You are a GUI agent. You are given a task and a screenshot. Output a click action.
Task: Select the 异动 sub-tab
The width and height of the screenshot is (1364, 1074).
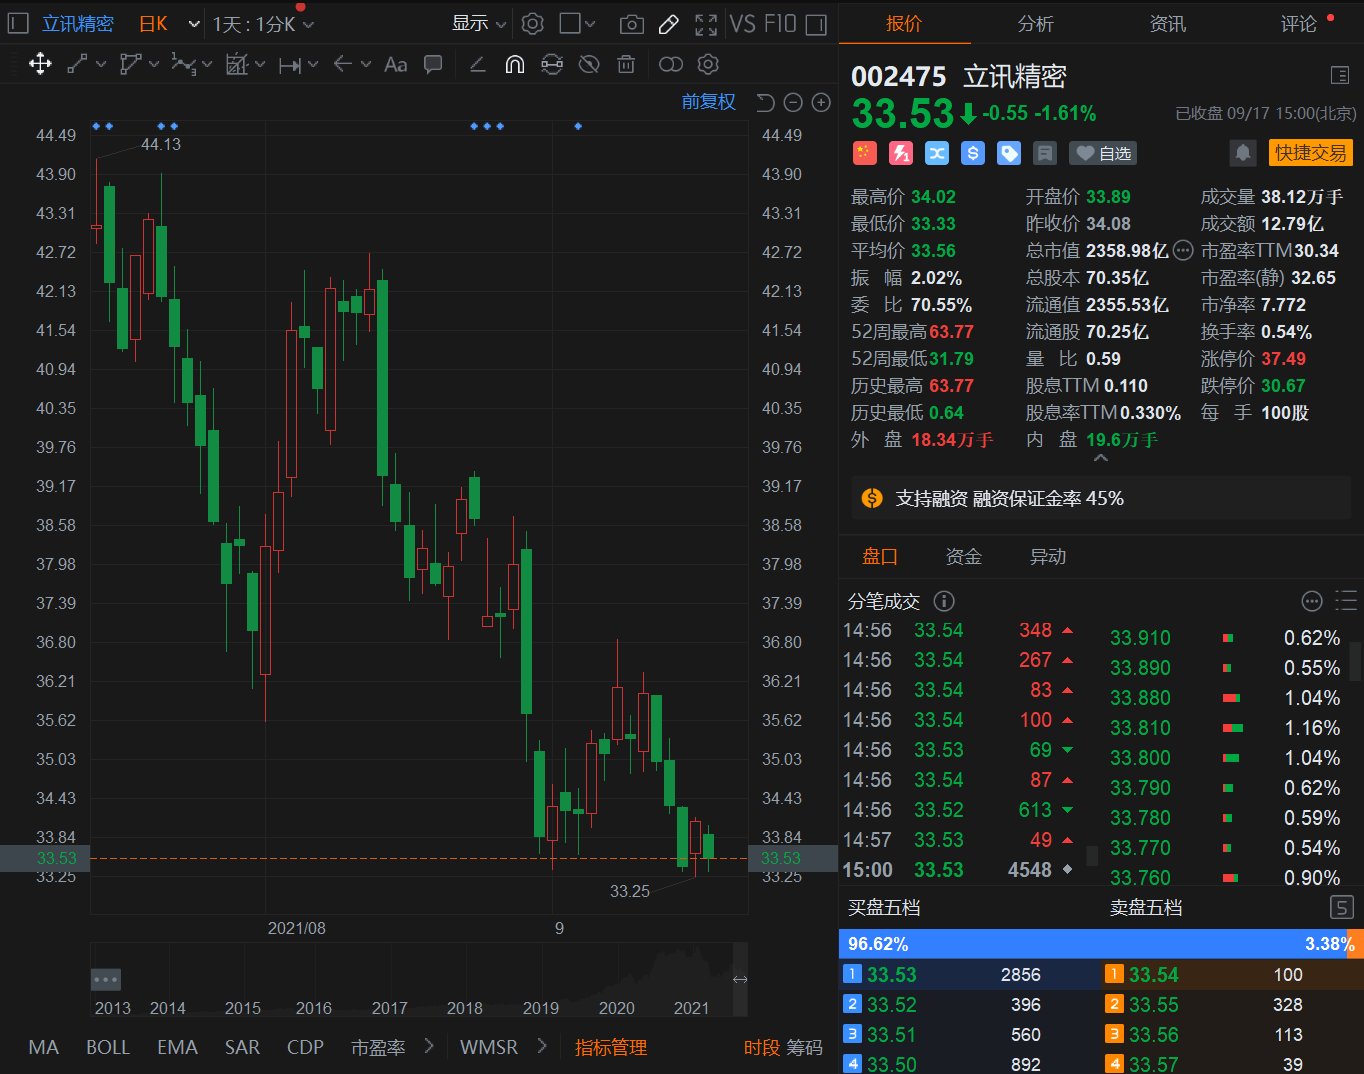[x=1048, y=557]
